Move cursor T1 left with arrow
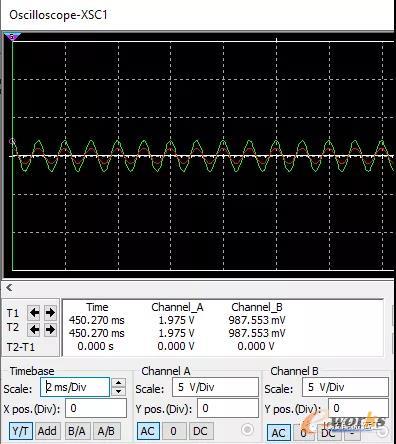Screen dimensions: 396x444 pos(34,313)
